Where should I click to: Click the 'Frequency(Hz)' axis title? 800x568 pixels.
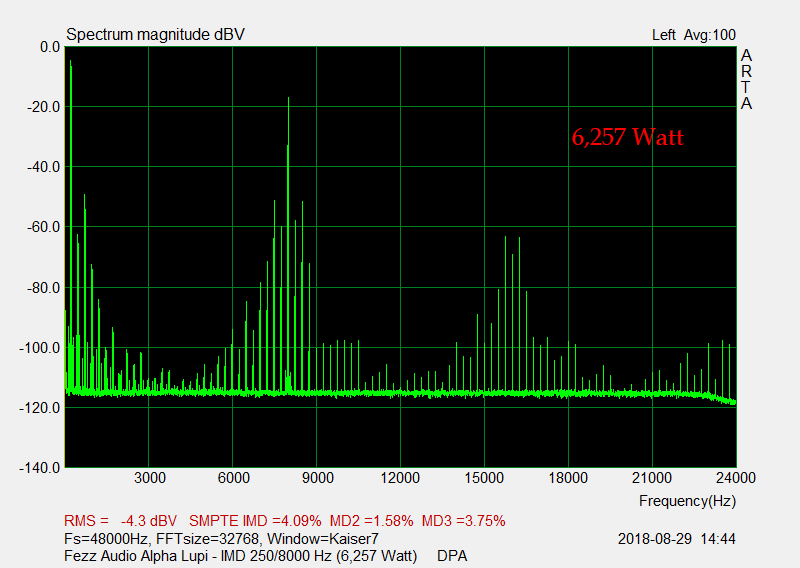coord(687,501)
